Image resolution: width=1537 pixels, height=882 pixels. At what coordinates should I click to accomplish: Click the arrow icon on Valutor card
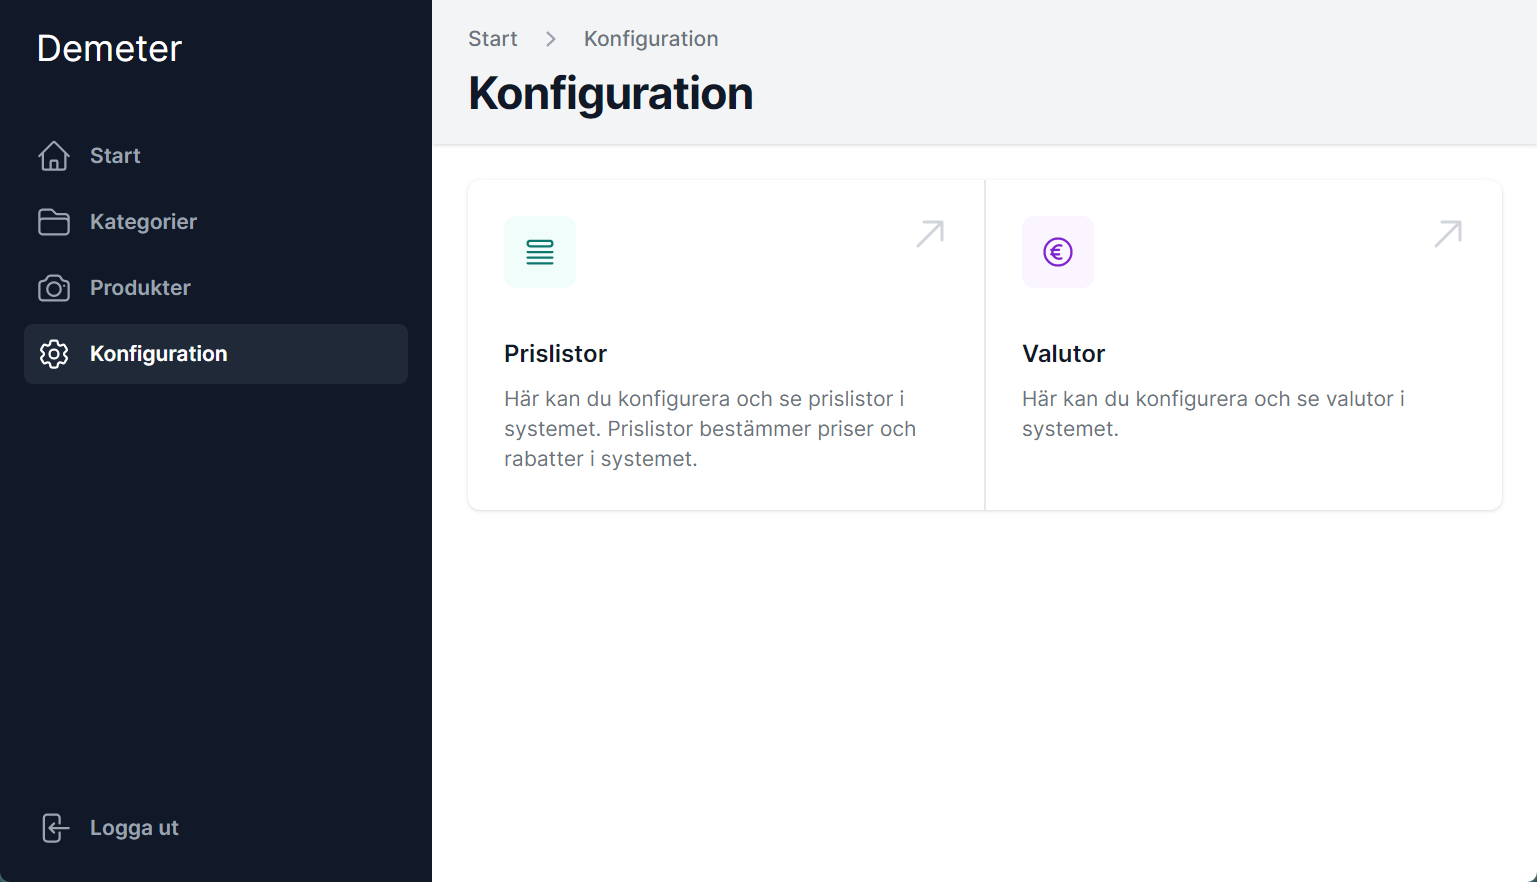1448,234
